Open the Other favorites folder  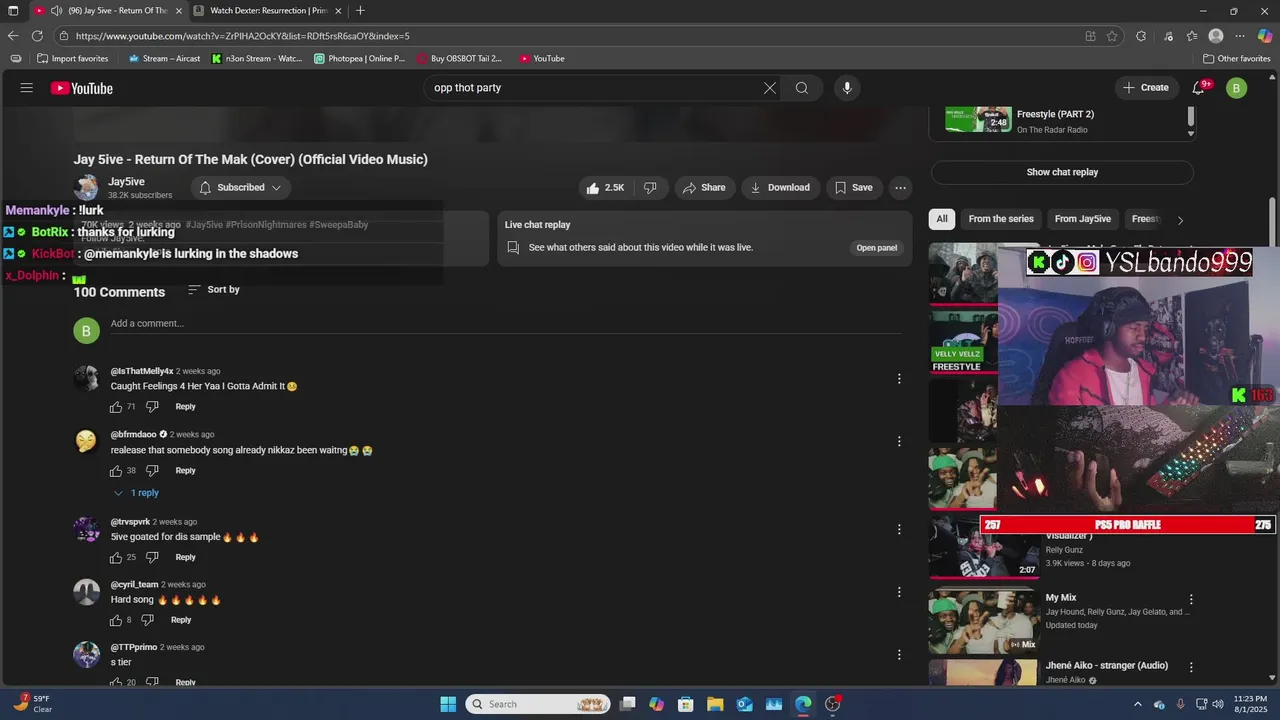(1236, 59)
